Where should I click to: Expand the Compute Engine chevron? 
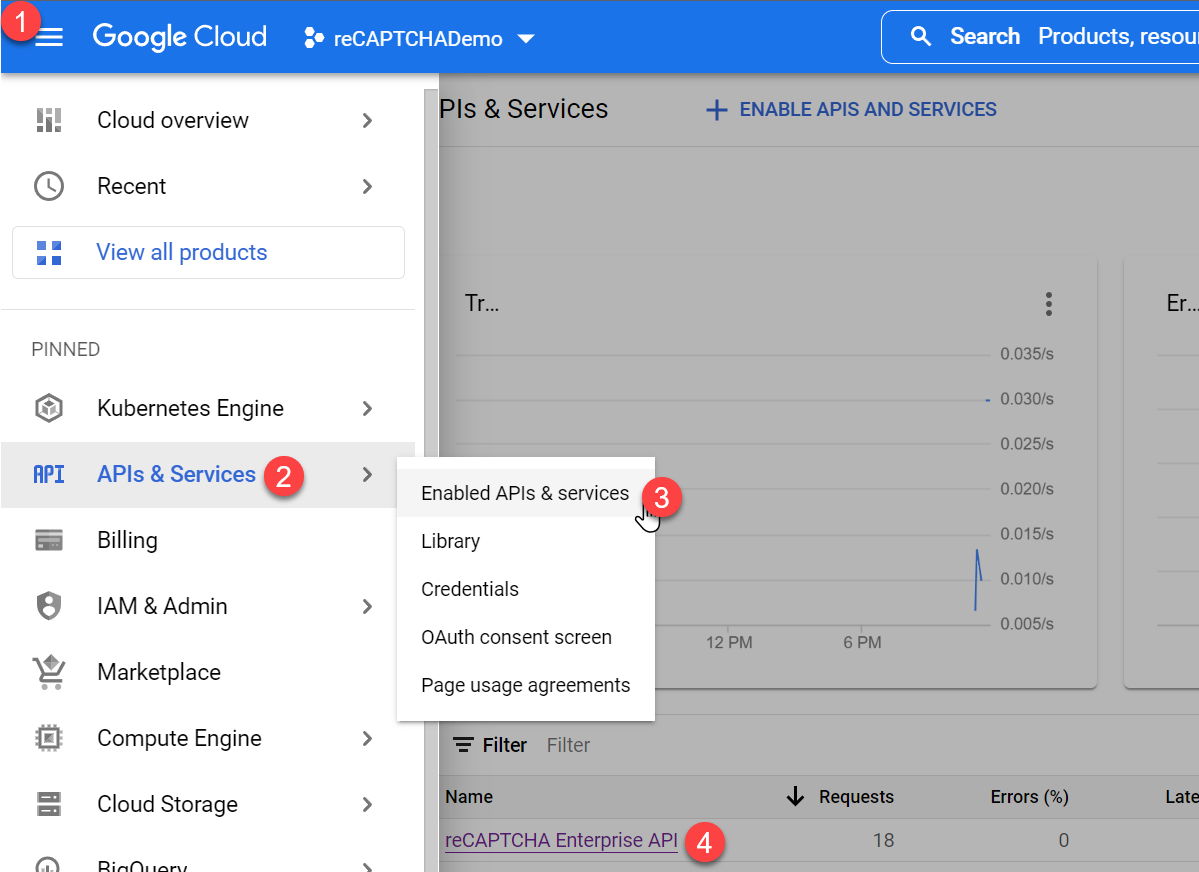(368, 738)
